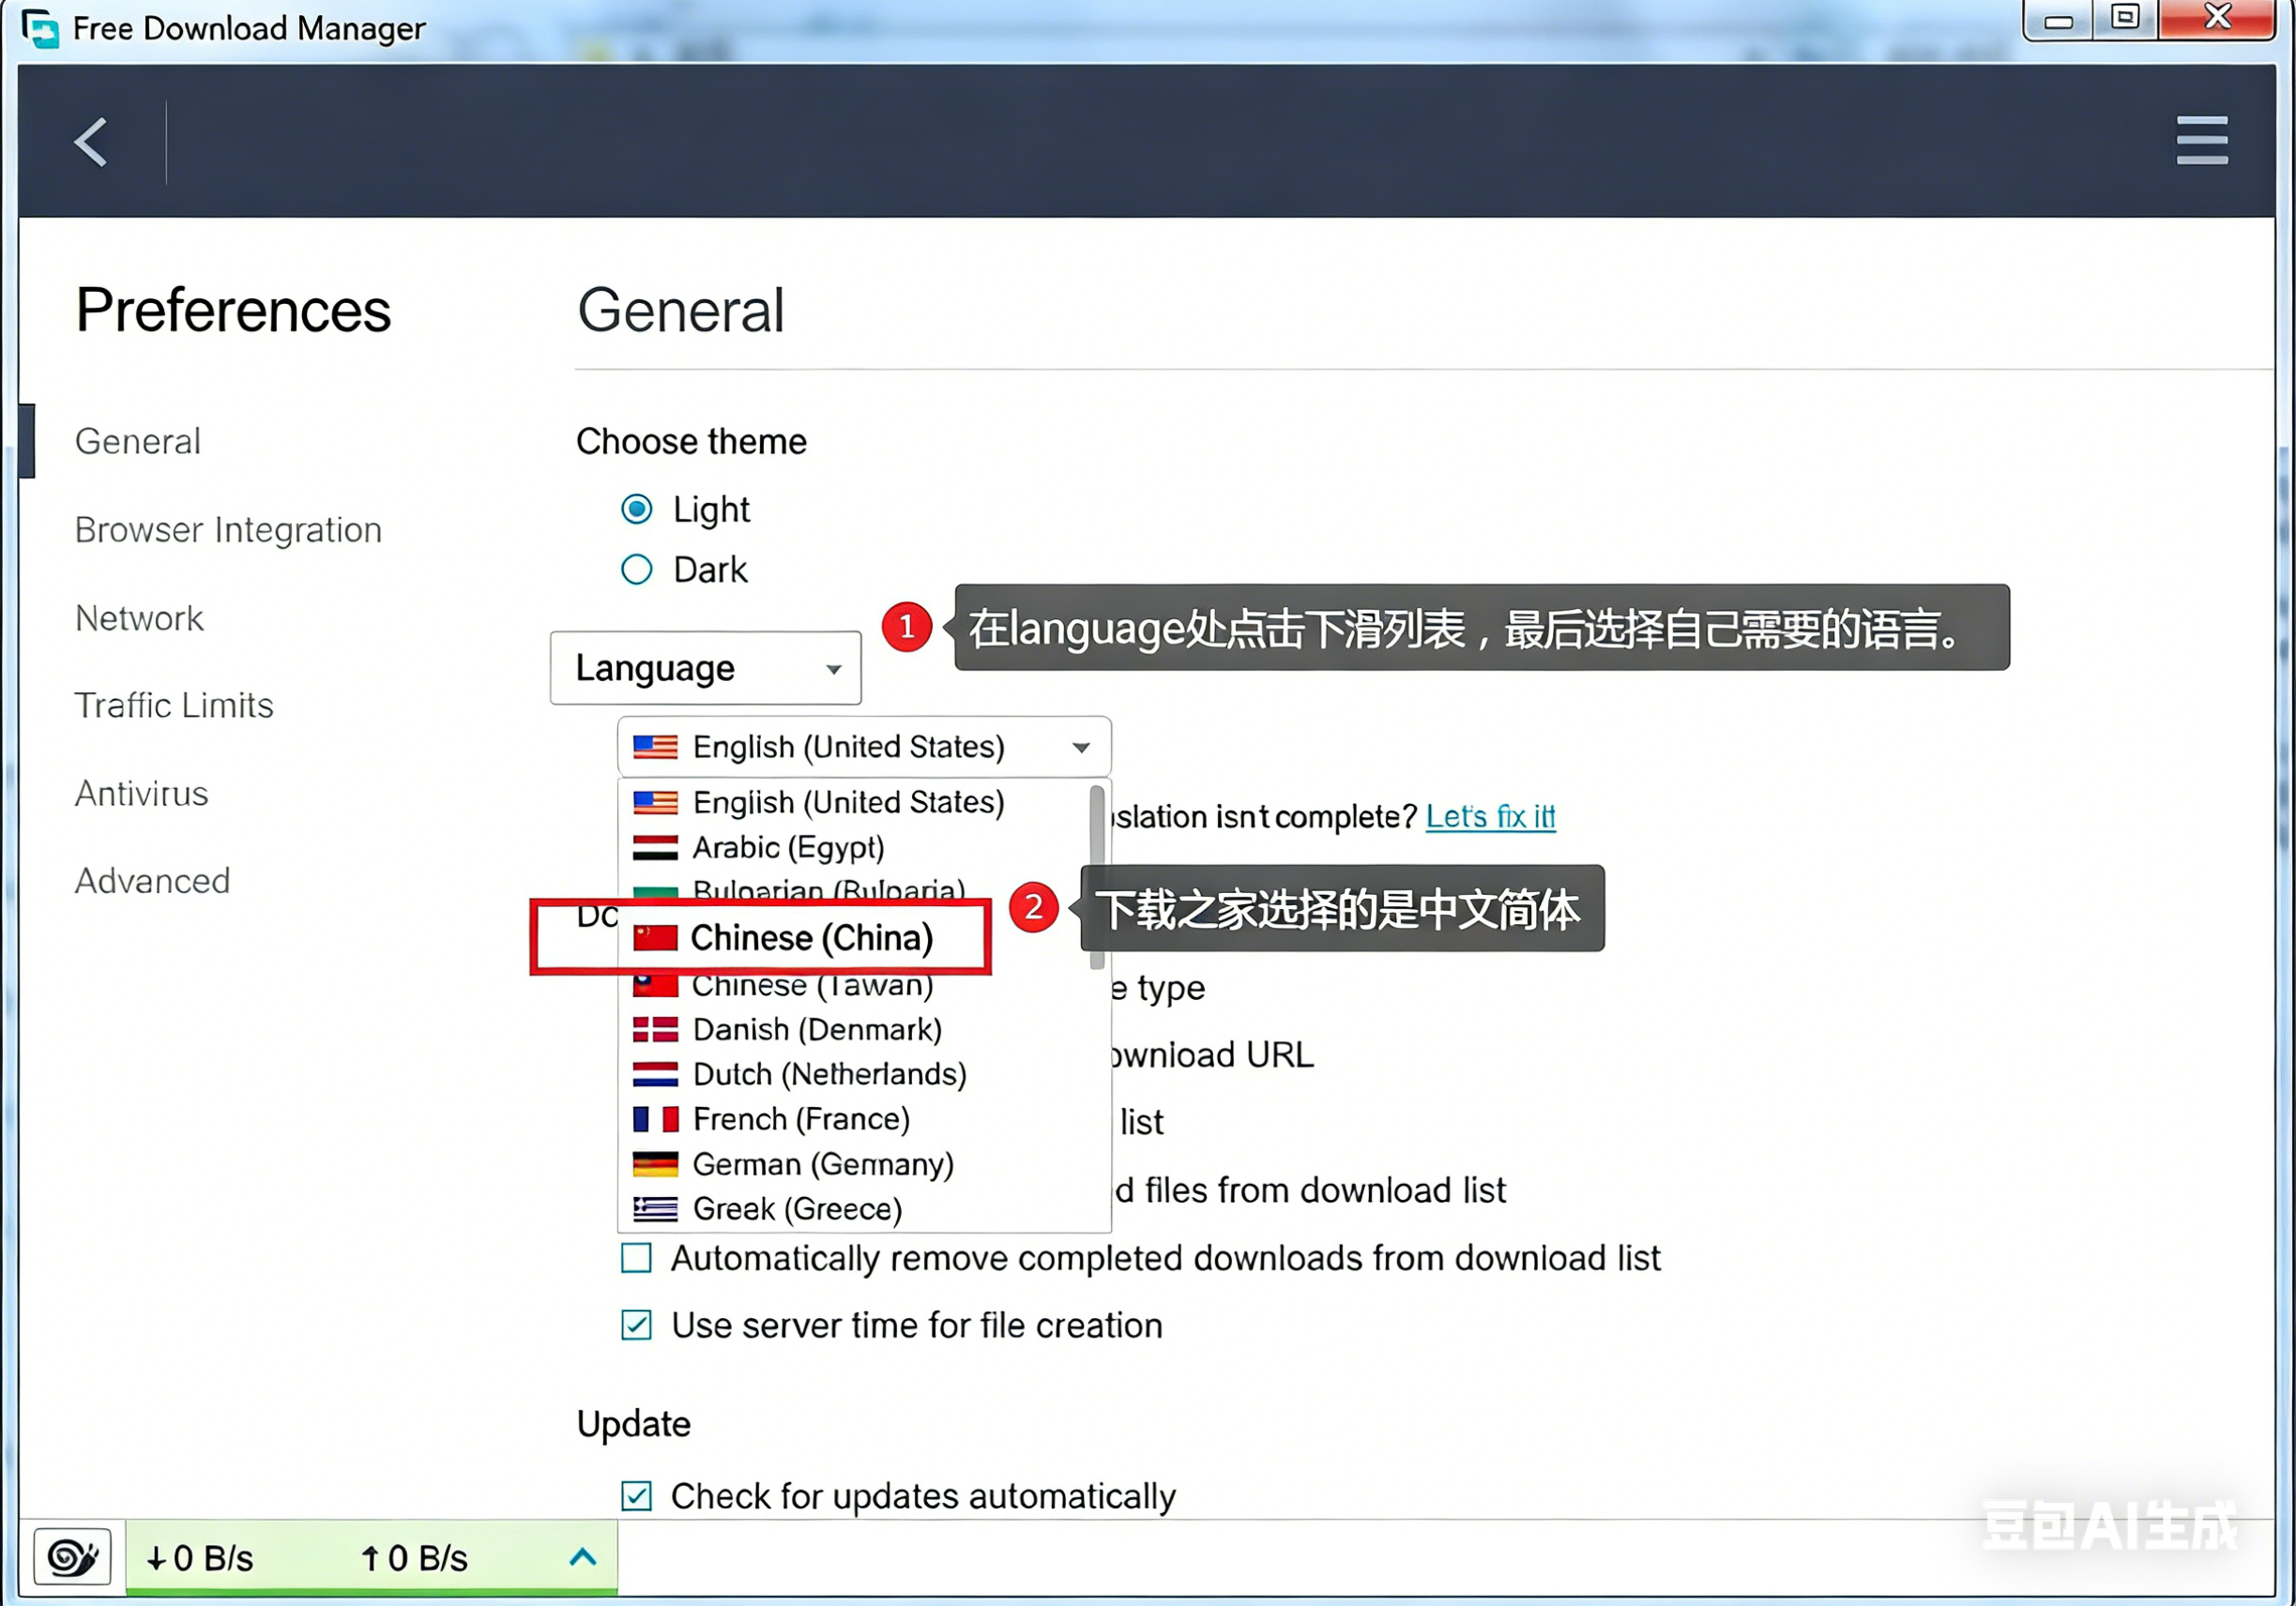Viewport: 2296px width, 1606px height.
Task: Open the hamburger menu icon
Action: [x=2201, y=140]
